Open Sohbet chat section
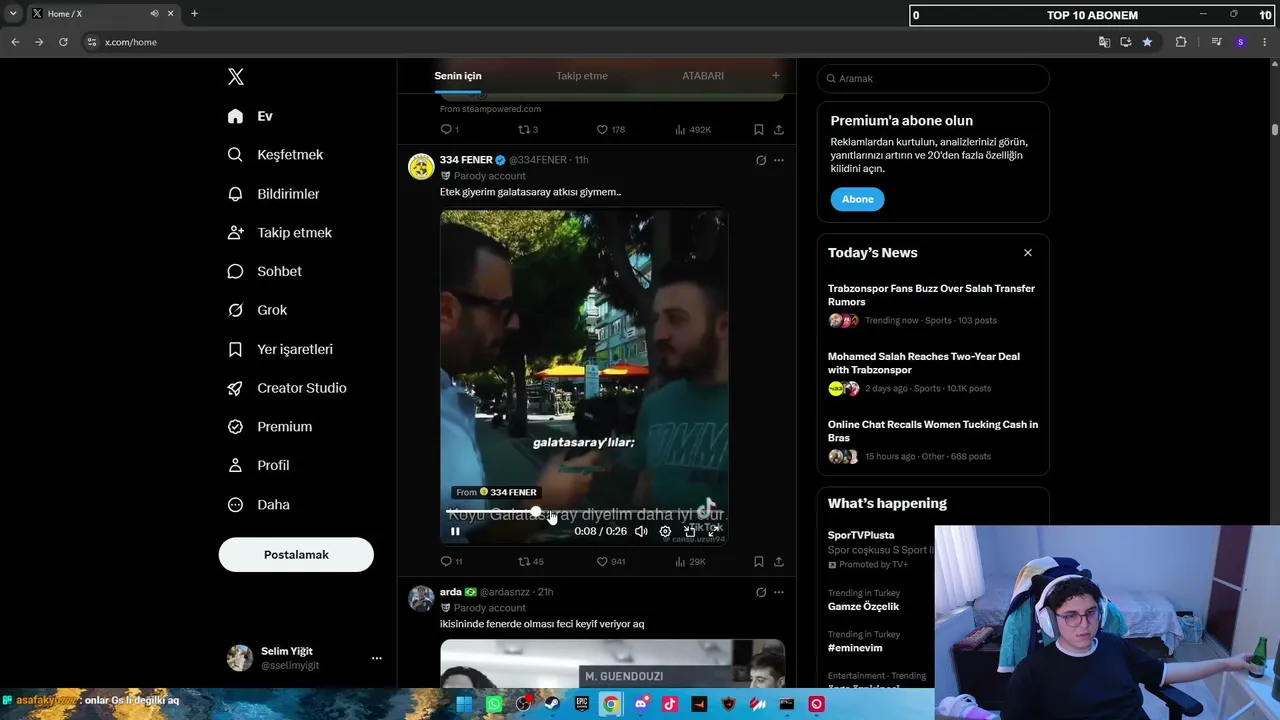Screen dimensions: 1280x720 click(x=264, y=271)
